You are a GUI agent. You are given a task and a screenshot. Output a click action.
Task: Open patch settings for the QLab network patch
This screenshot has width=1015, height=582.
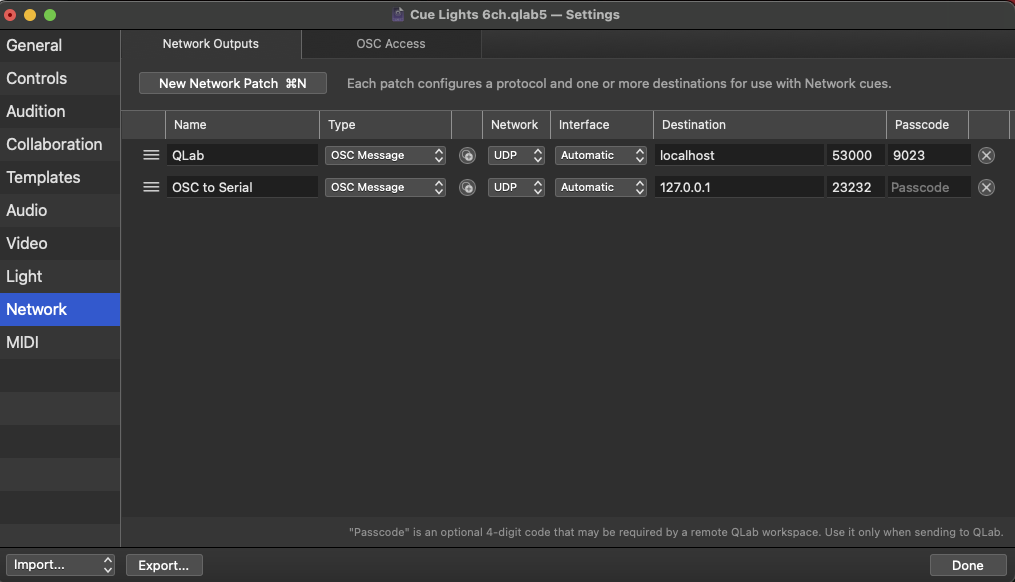coord(467,155)
